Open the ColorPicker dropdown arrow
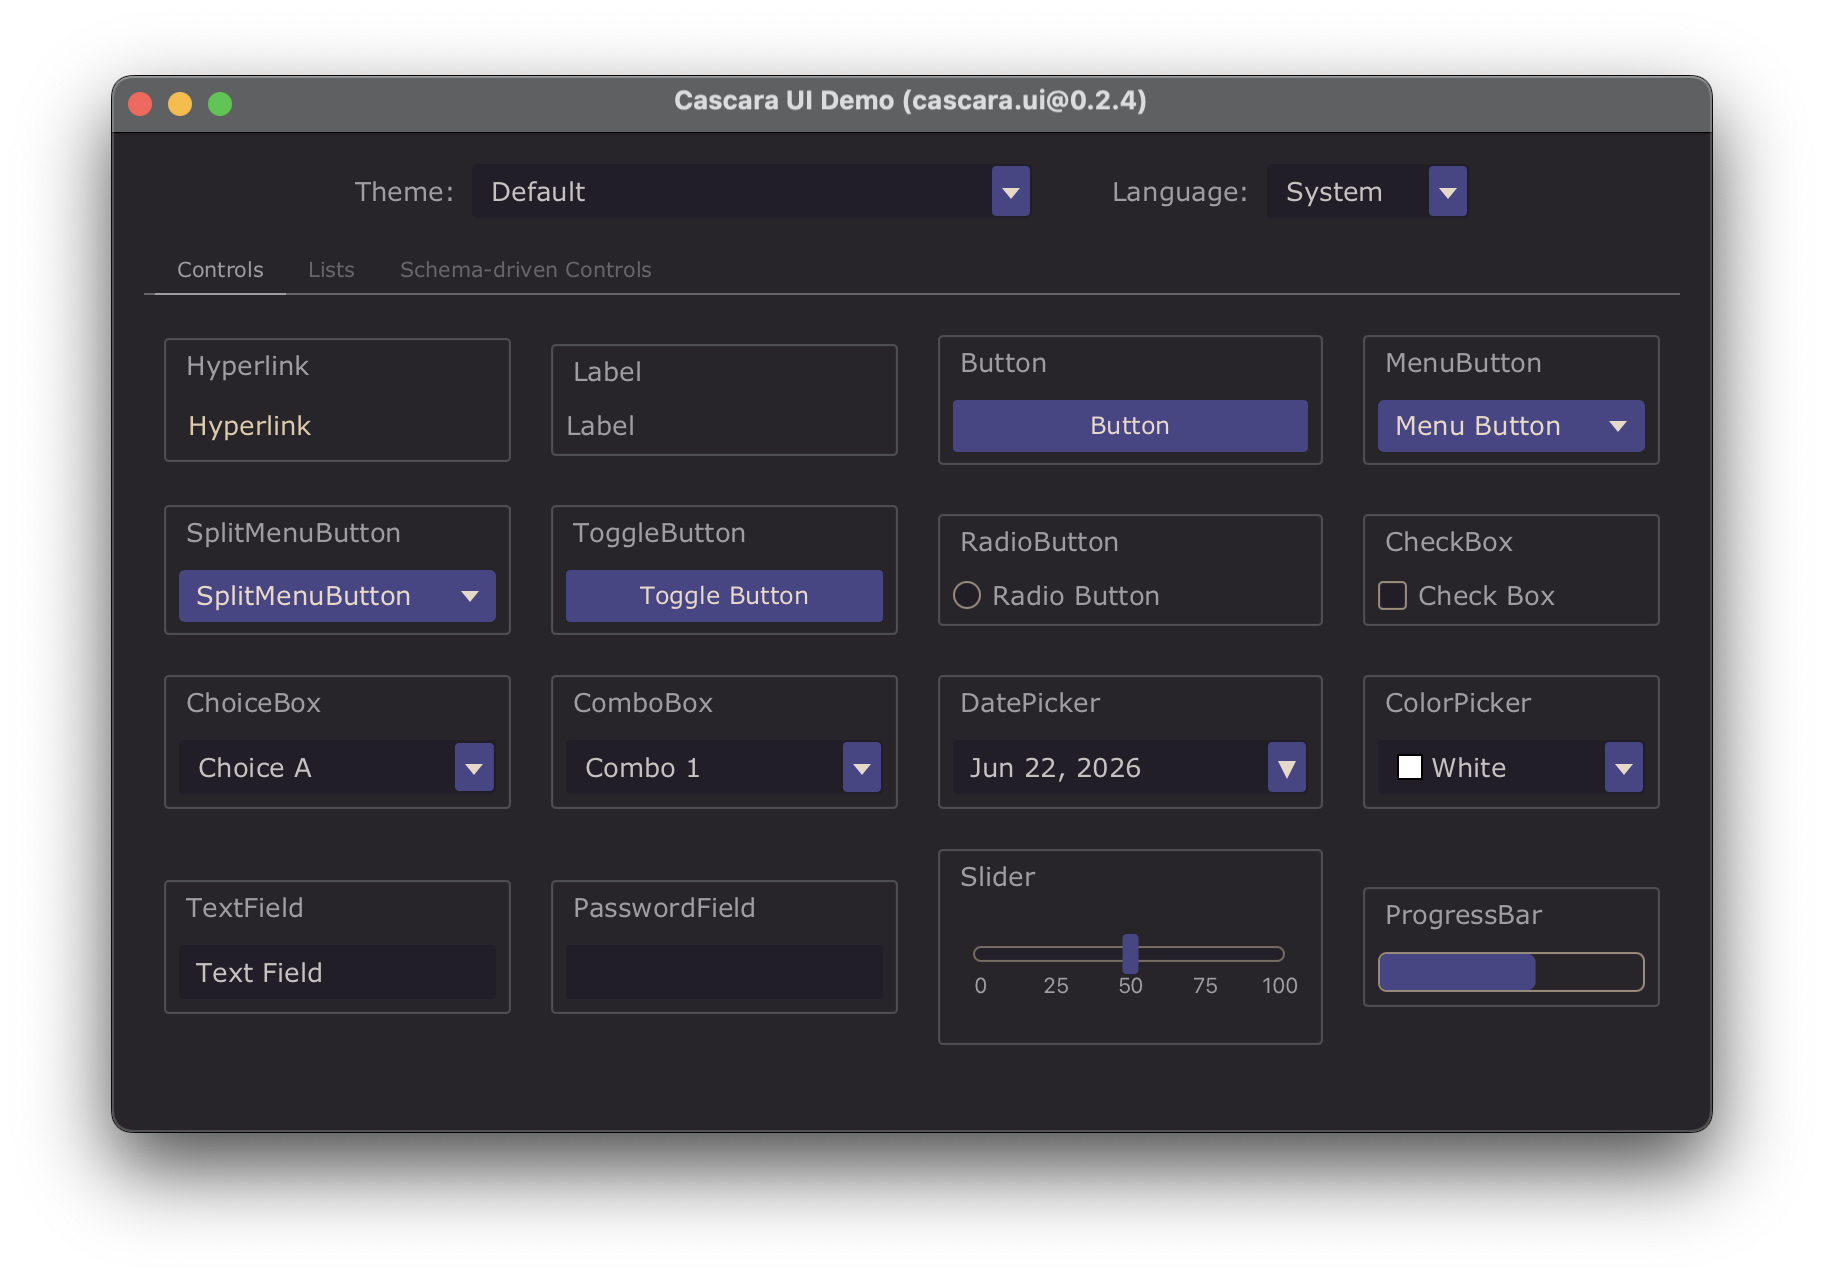This screenshot has height=1280, width=1824. coord(1624,768)
